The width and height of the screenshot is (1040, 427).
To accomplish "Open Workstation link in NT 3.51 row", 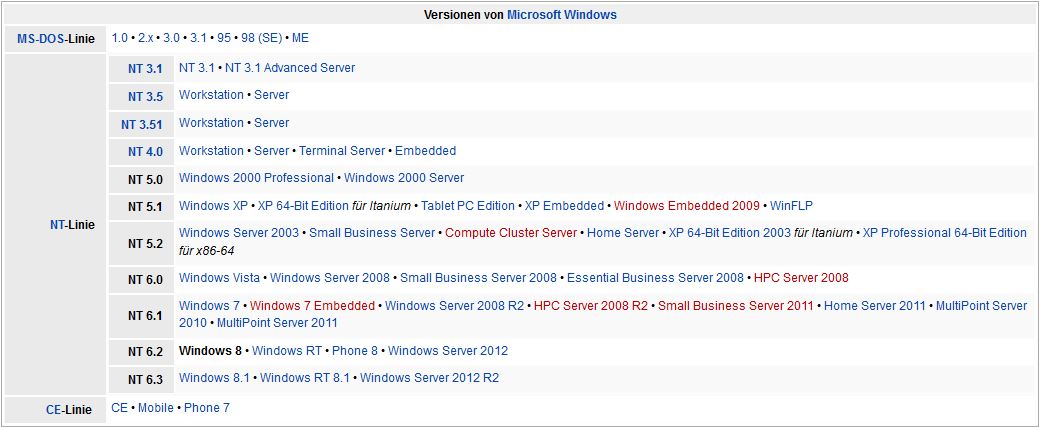I will (211, 123).
